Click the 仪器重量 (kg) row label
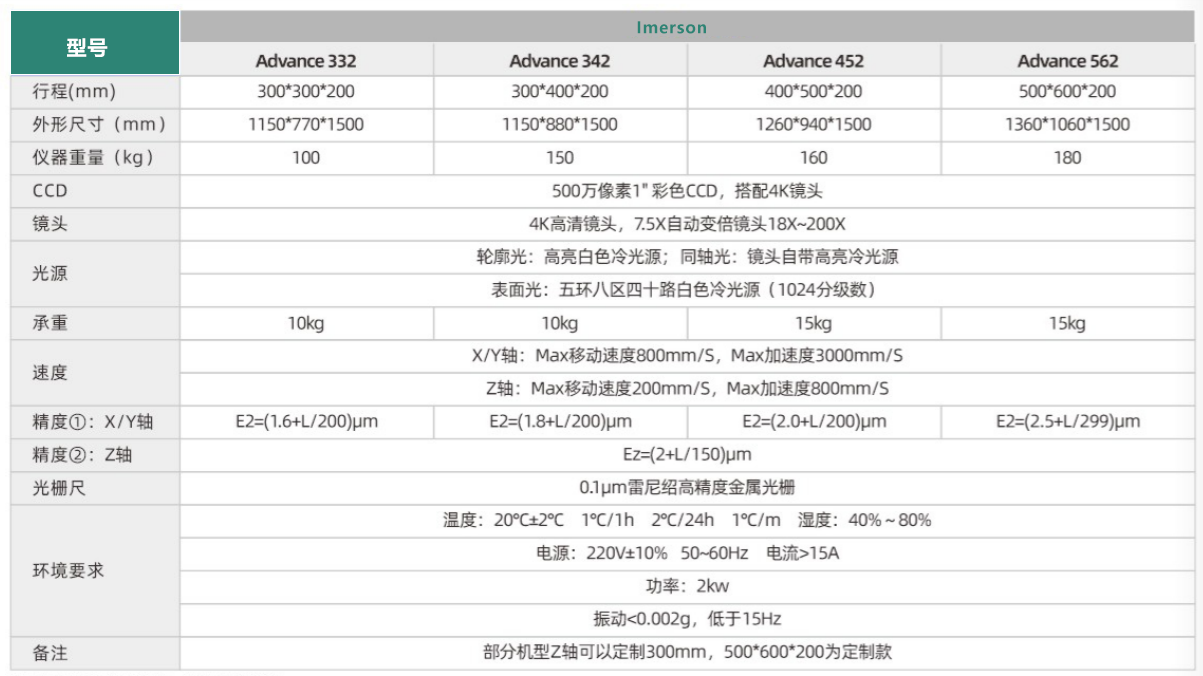 (x=94, y=158)
